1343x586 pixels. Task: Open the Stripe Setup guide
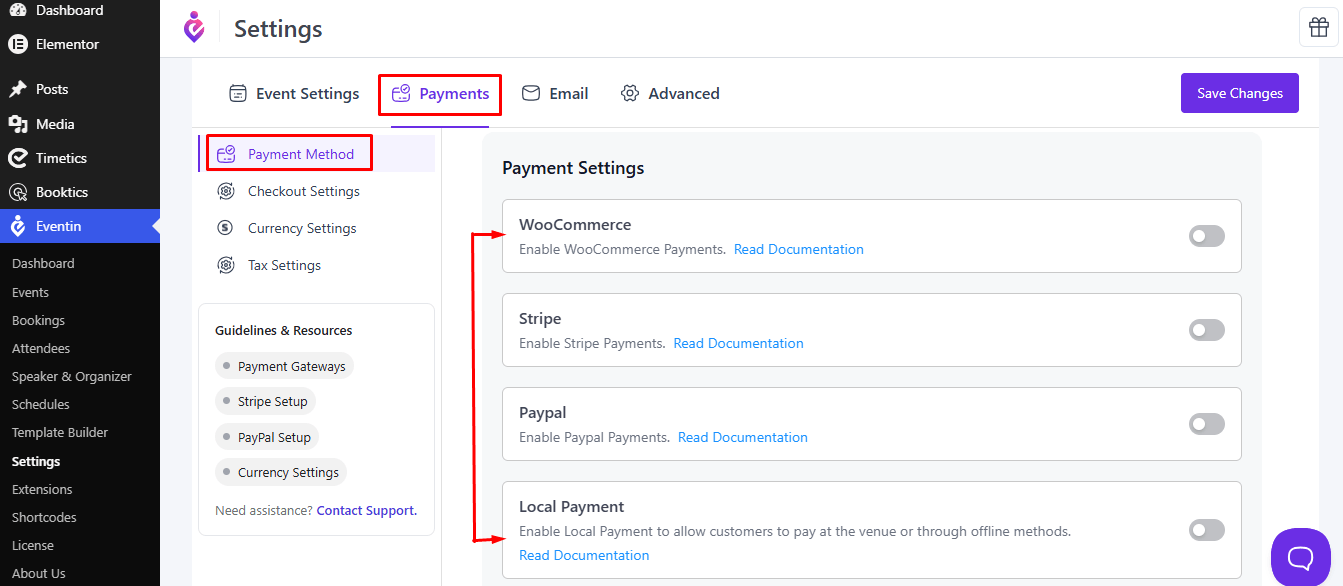(x=265, y=401)
